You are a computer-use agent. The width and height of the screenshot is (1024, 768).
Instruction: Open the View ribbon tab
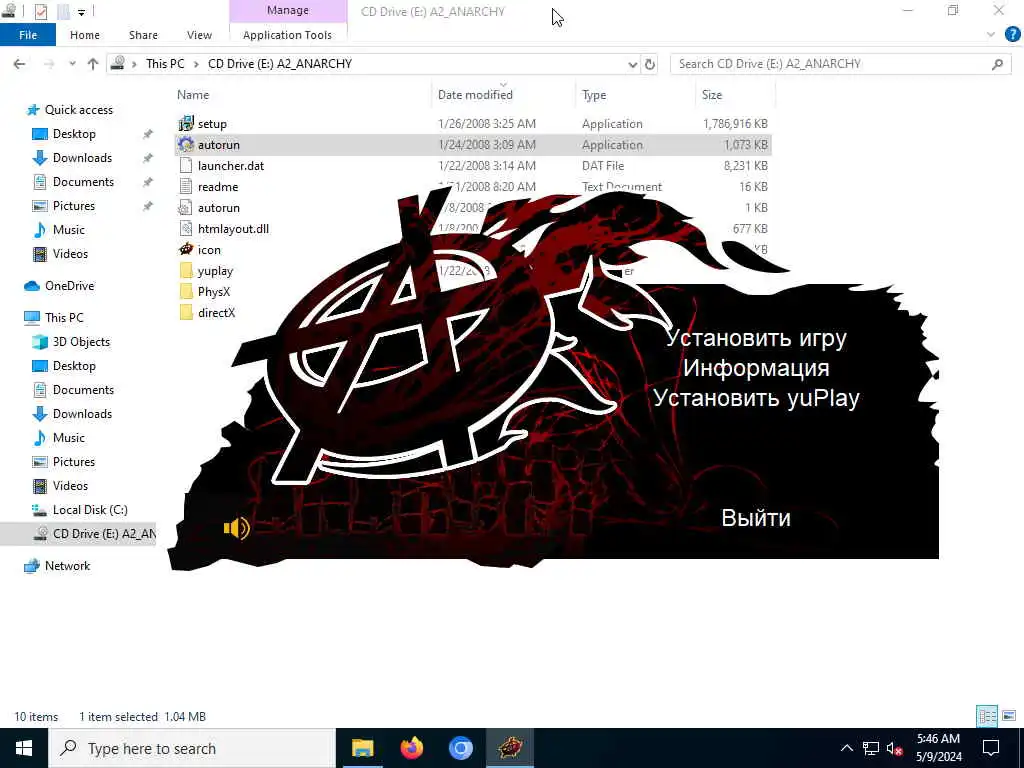(199, 35)
